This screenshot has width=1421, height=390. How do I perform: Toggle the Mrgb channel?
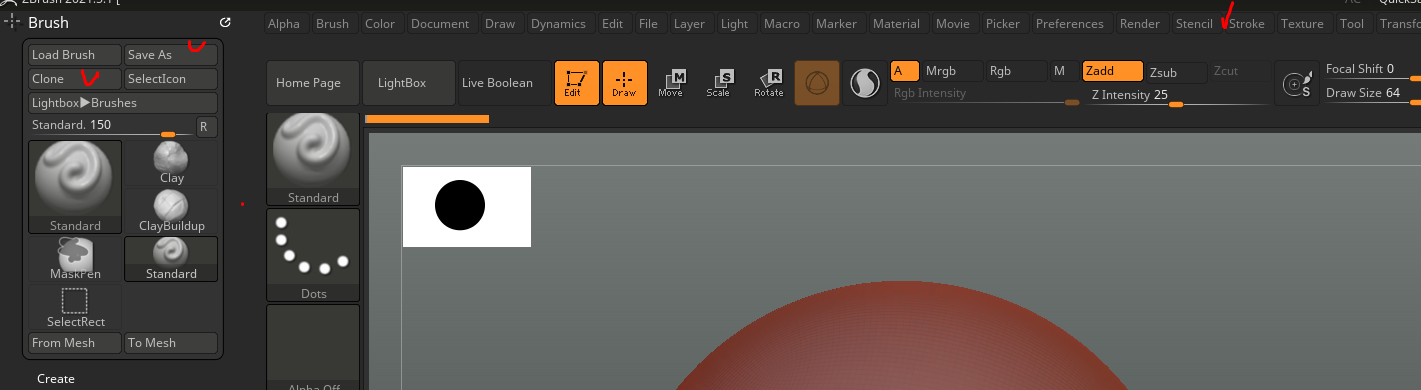pyautogui.click(x=951, y=71)
